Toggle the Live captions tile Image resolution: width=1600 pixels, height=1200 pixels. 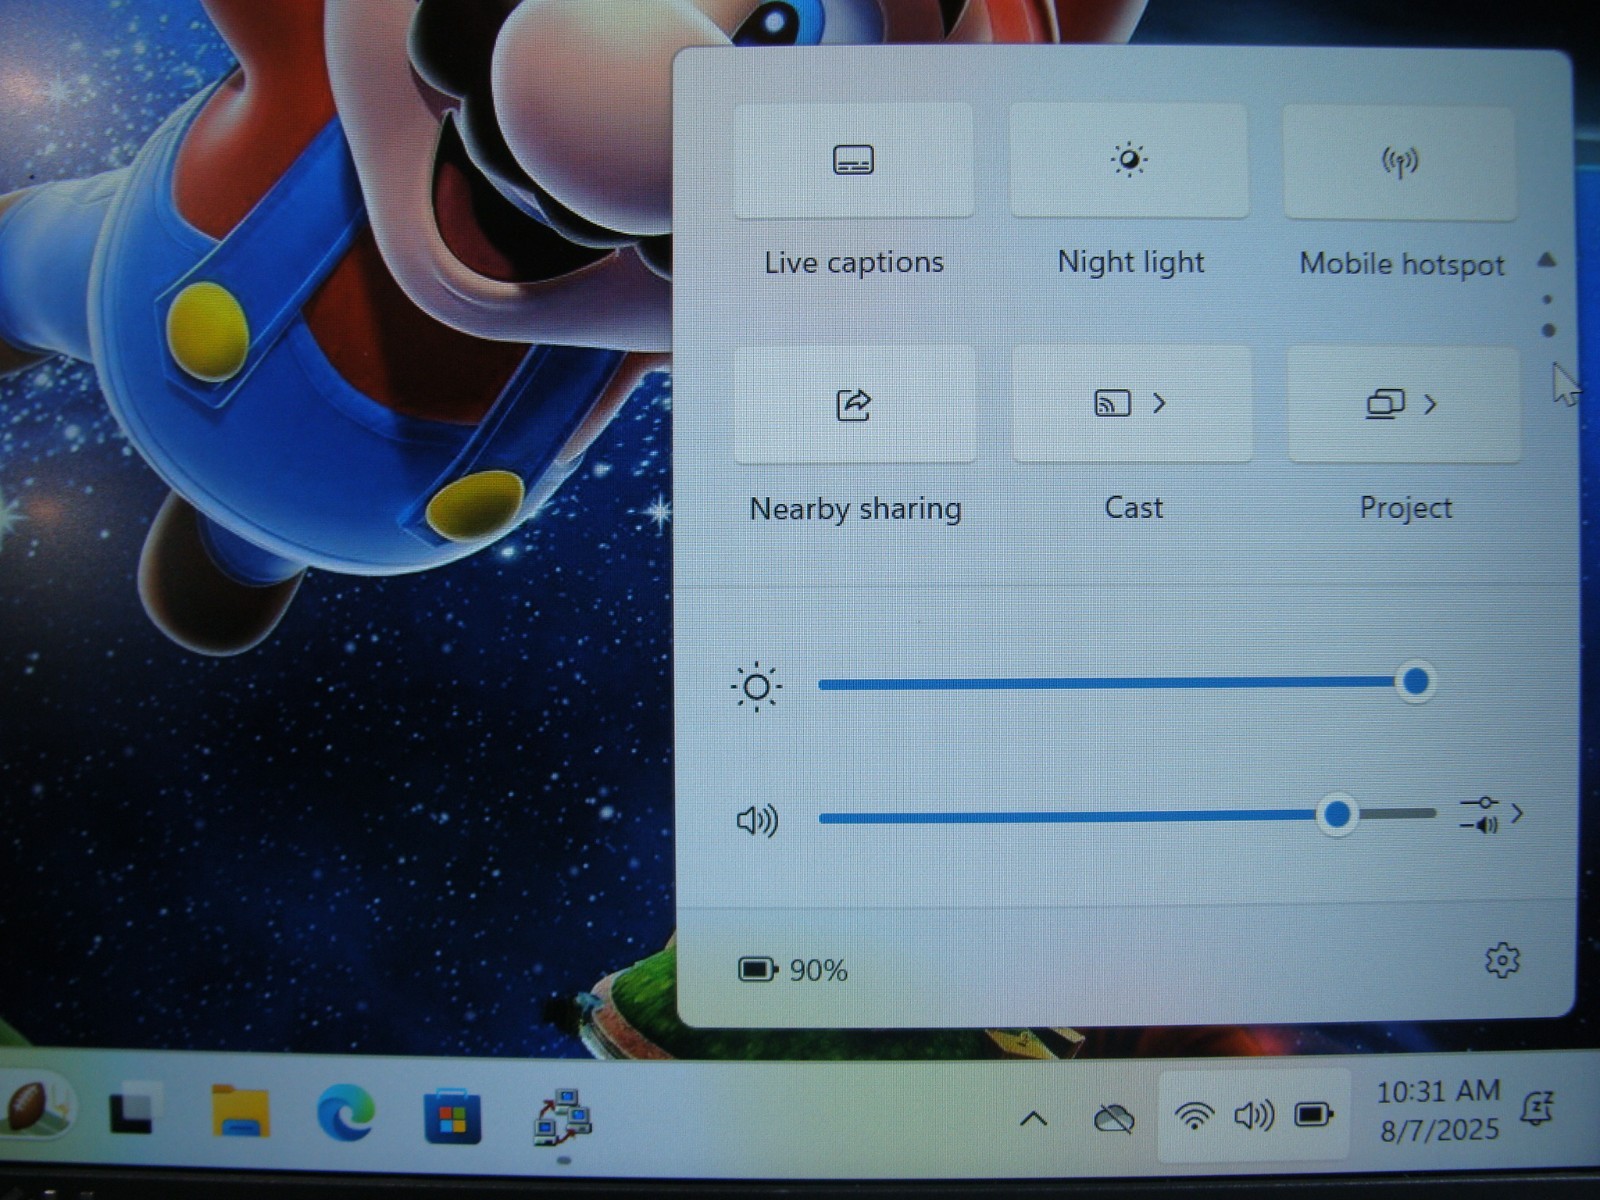(853, 160)
